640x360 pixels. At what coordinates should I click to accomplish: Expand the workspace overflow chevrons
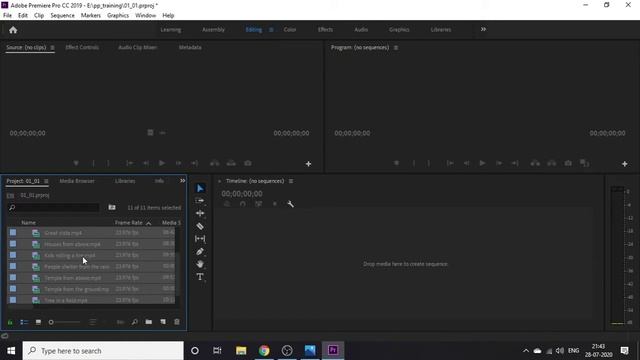coord(483,29)
